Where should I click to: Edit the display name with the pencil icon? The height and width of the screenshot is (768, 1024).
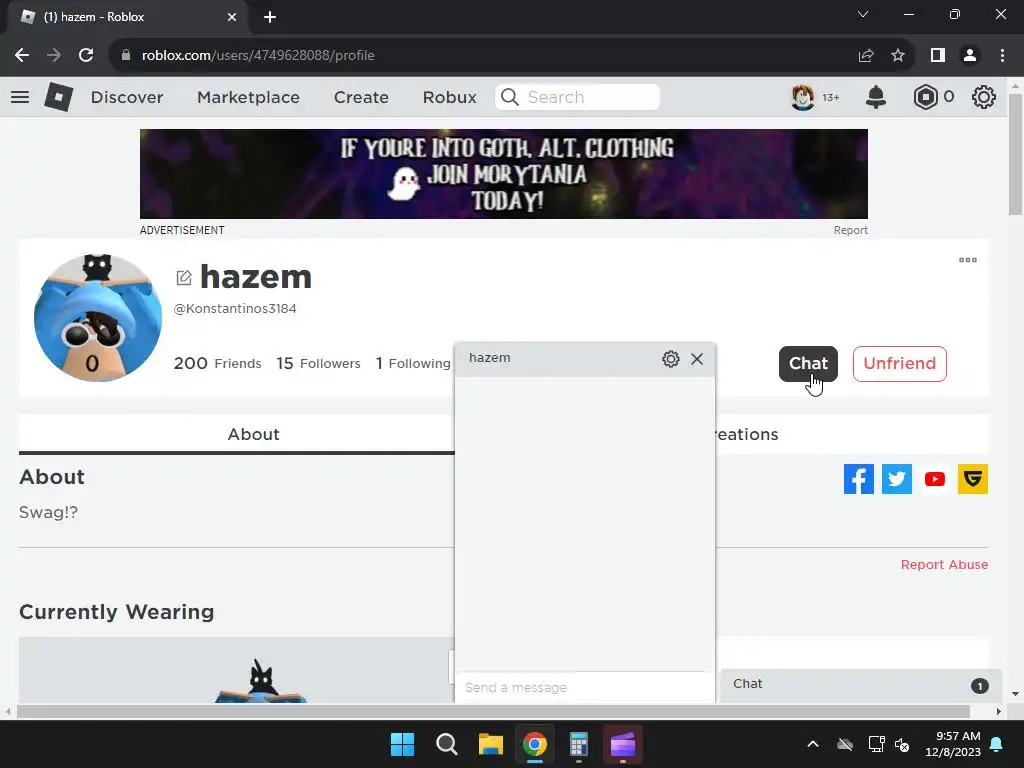pyautogui.click(x=184, y=278)
